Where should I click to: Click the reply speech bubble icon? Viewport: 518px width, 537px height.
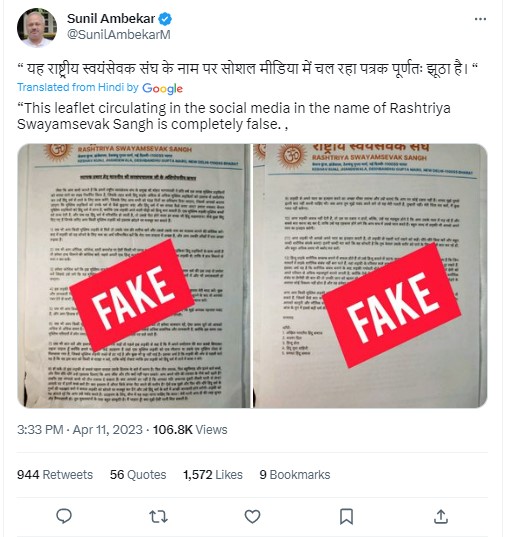64,516
